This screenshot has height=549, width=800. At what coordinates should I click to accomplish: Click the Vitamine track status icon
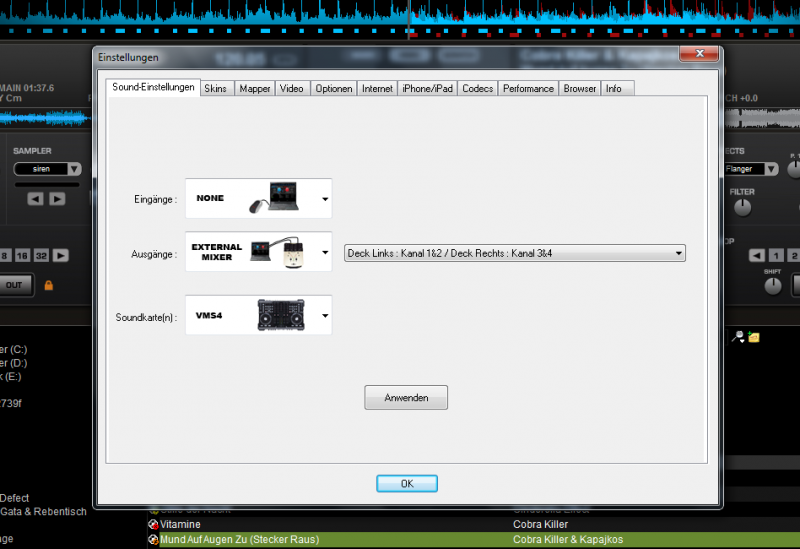(153, 524)
